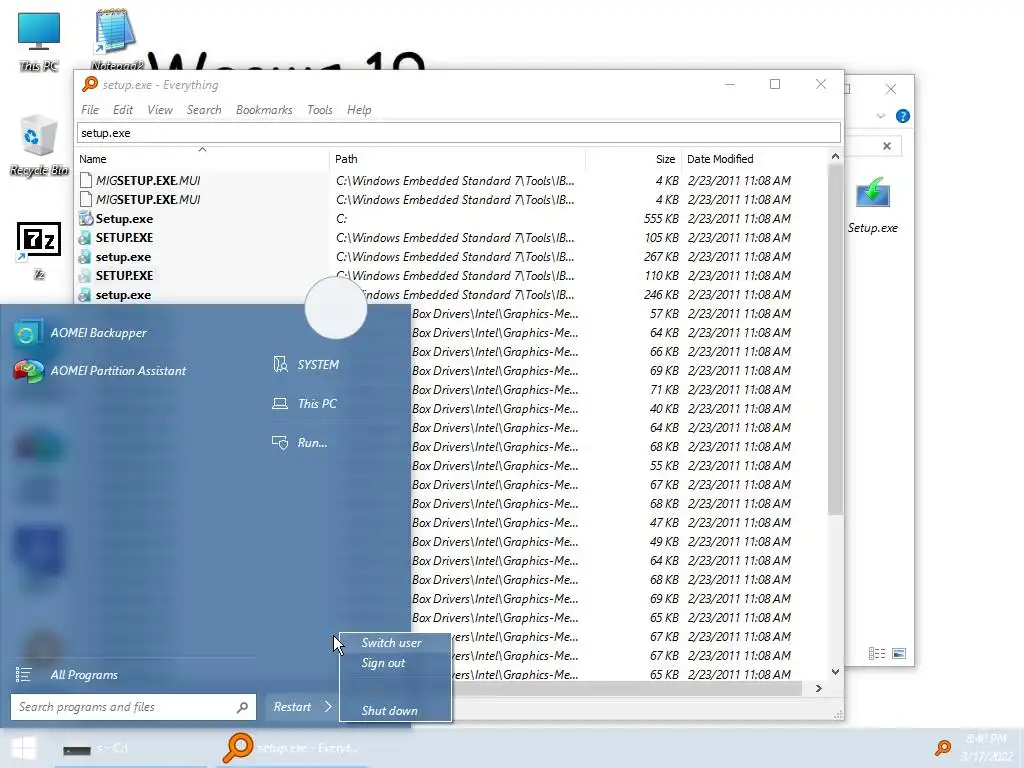Click the first MIGSETUP.EXE.MUI file icon
Viewport: 1024px width, 768px height.
point(85,180)
